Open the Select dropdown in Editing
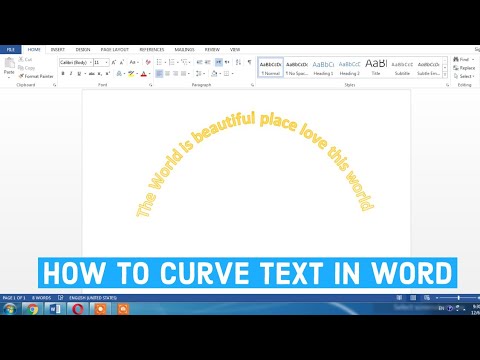Image resolution: width=480 pixels, height=360 pixels. tap(464, 76)
